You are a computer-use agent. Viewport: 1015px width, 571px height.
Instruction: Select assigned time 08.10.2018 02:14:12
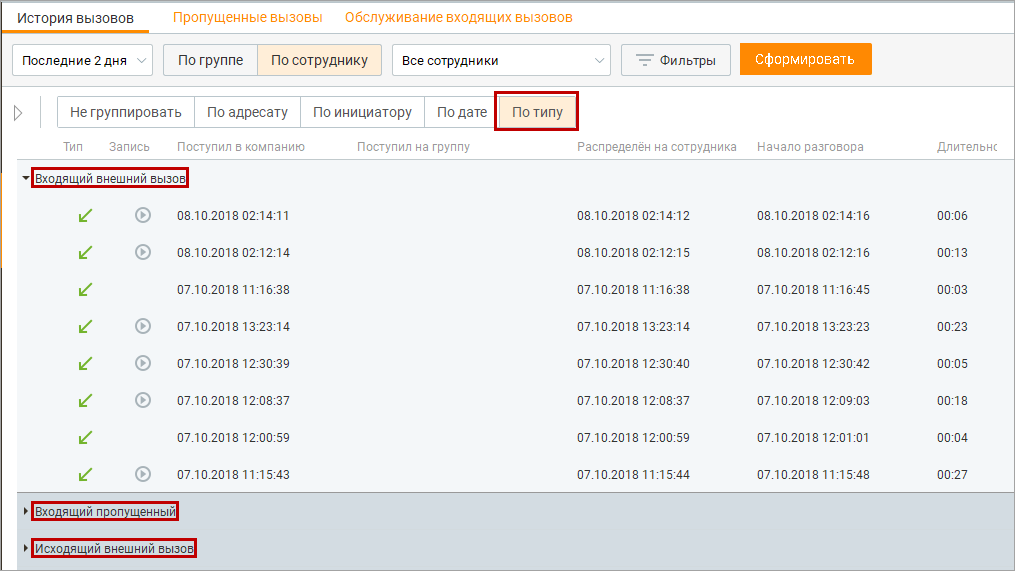click(x=633, y=216)
